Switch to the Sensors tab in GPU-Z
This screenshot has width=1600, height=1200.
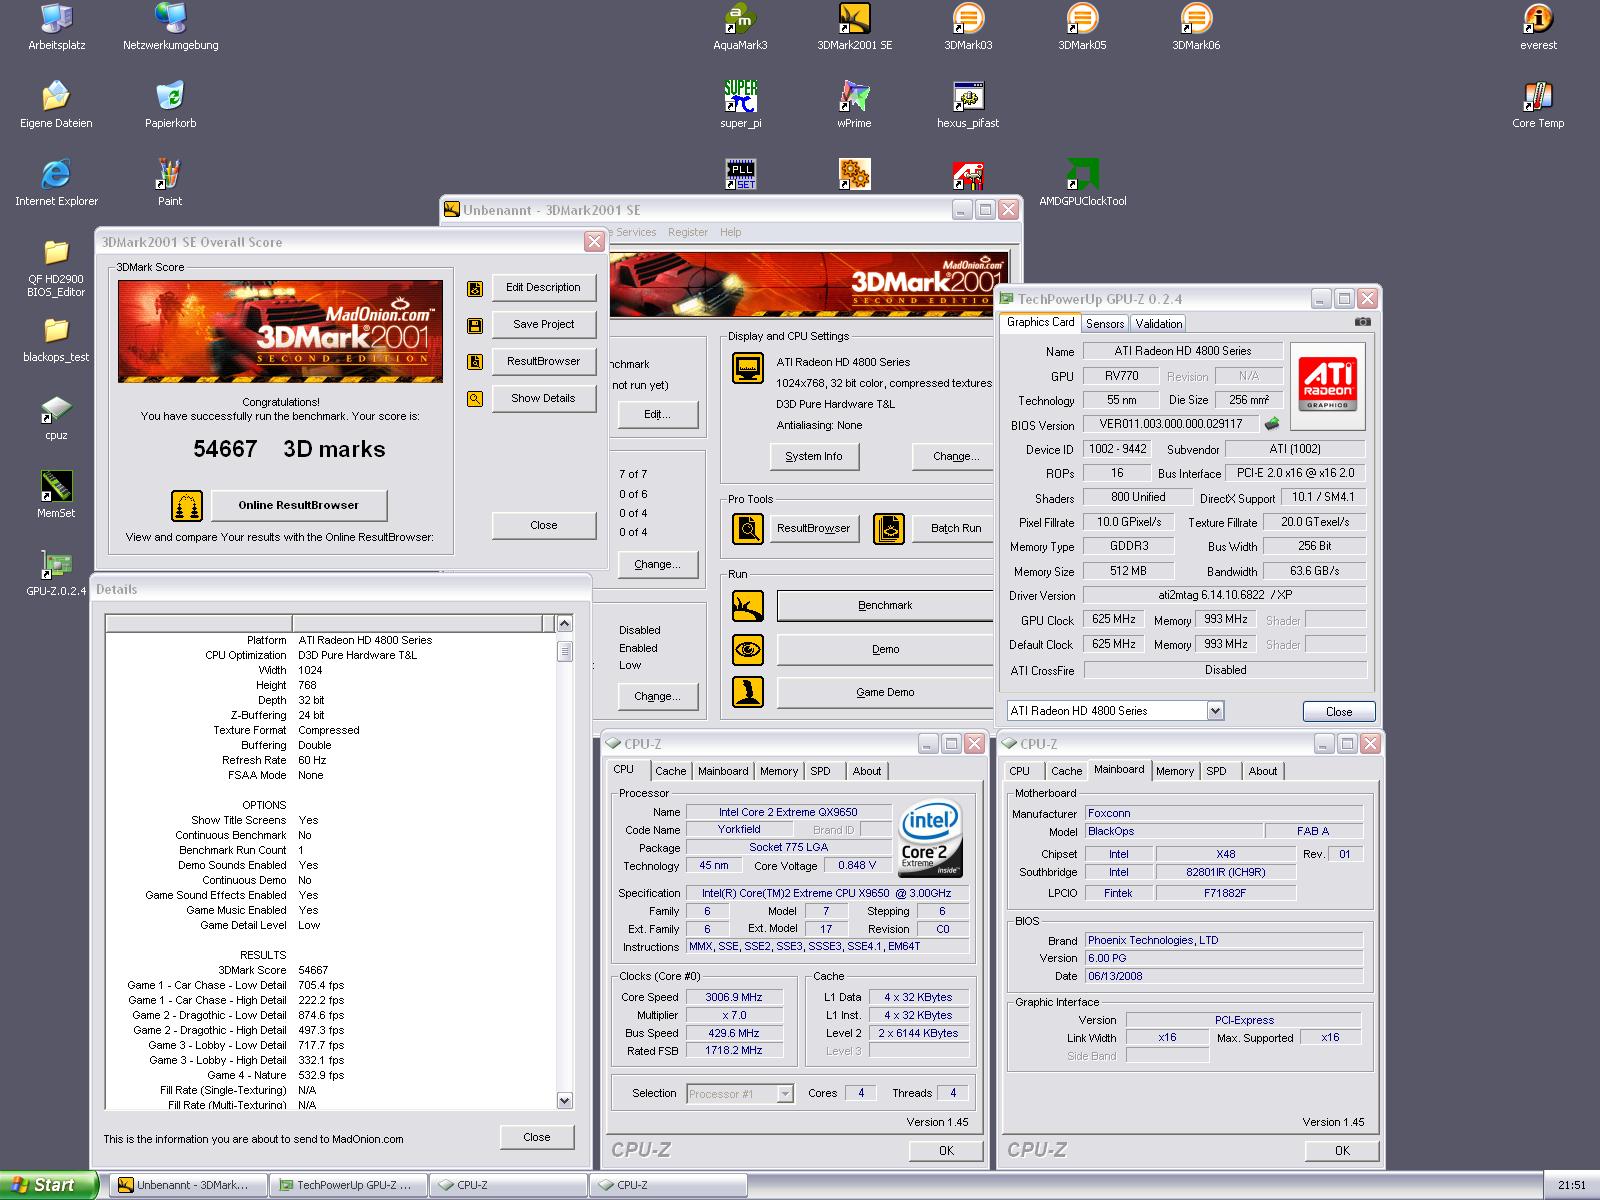pos(1105,323)
